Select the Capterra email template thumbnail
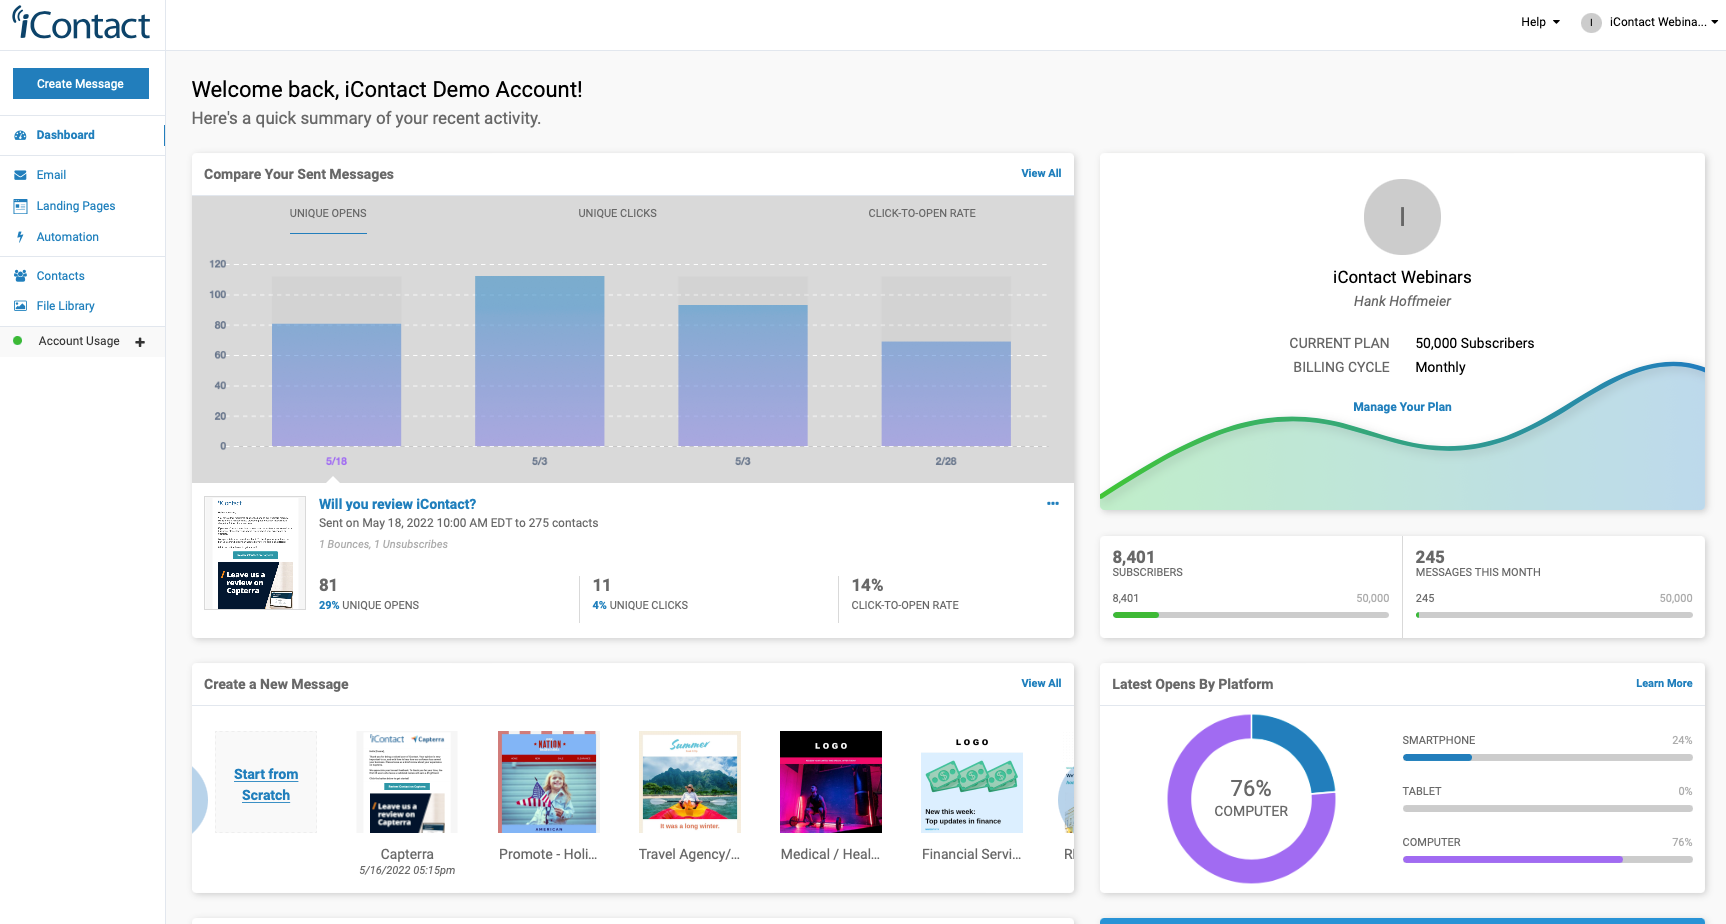1726x924 pixels. [406, 781]
